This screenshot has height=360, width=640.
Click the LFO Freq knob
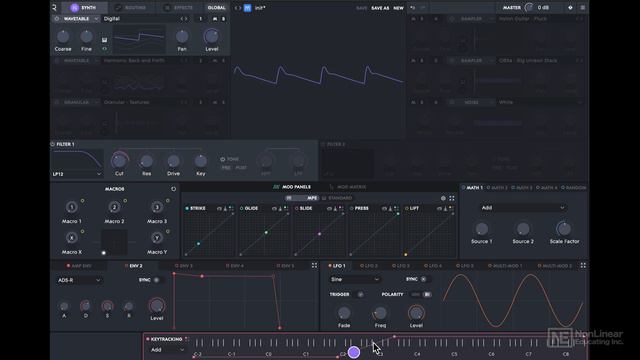[x=380, y=313]
